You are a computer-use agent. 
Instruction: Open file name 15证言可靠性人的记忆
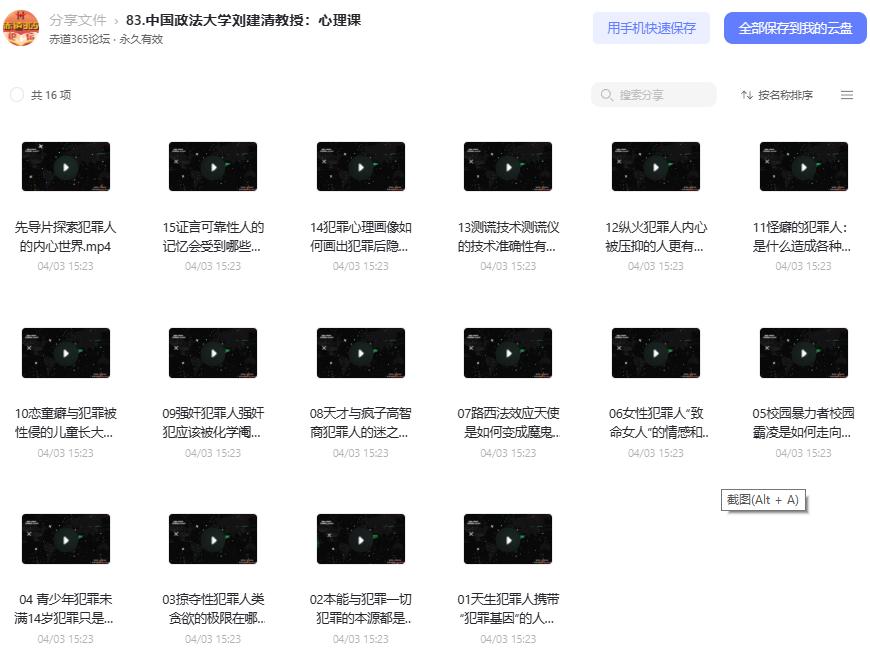click(213, 236)
